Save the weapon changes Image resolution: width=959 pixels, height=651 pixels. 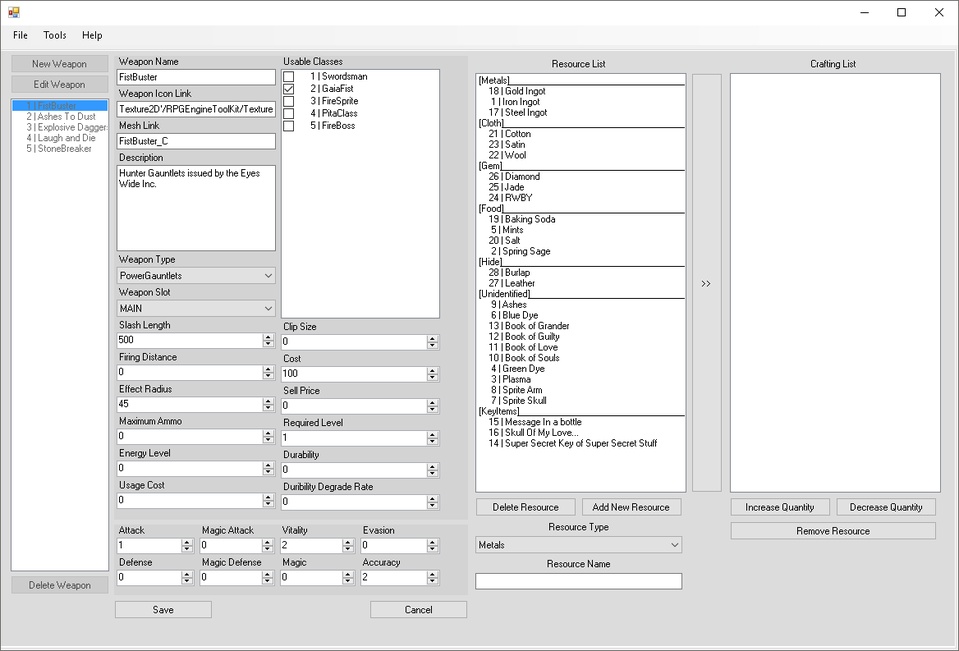pos(163,609)
